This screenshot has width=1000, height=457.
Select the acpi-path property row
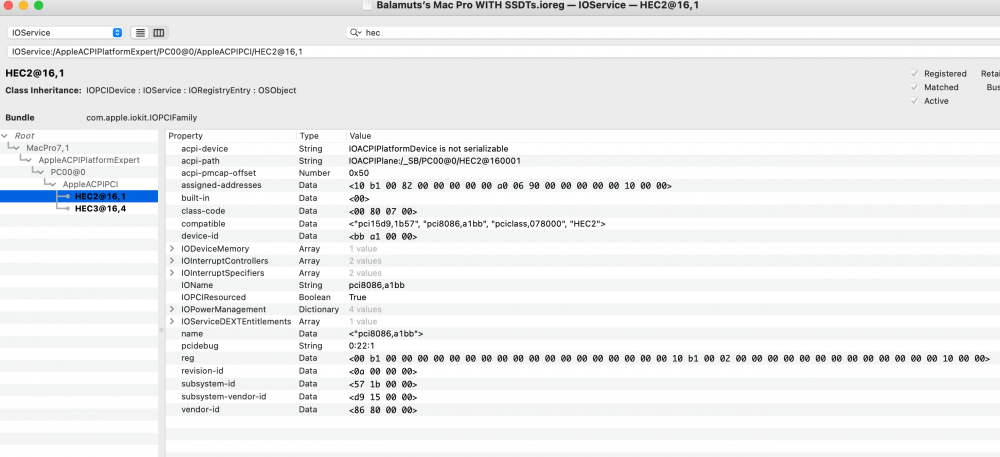pos(583,161)
